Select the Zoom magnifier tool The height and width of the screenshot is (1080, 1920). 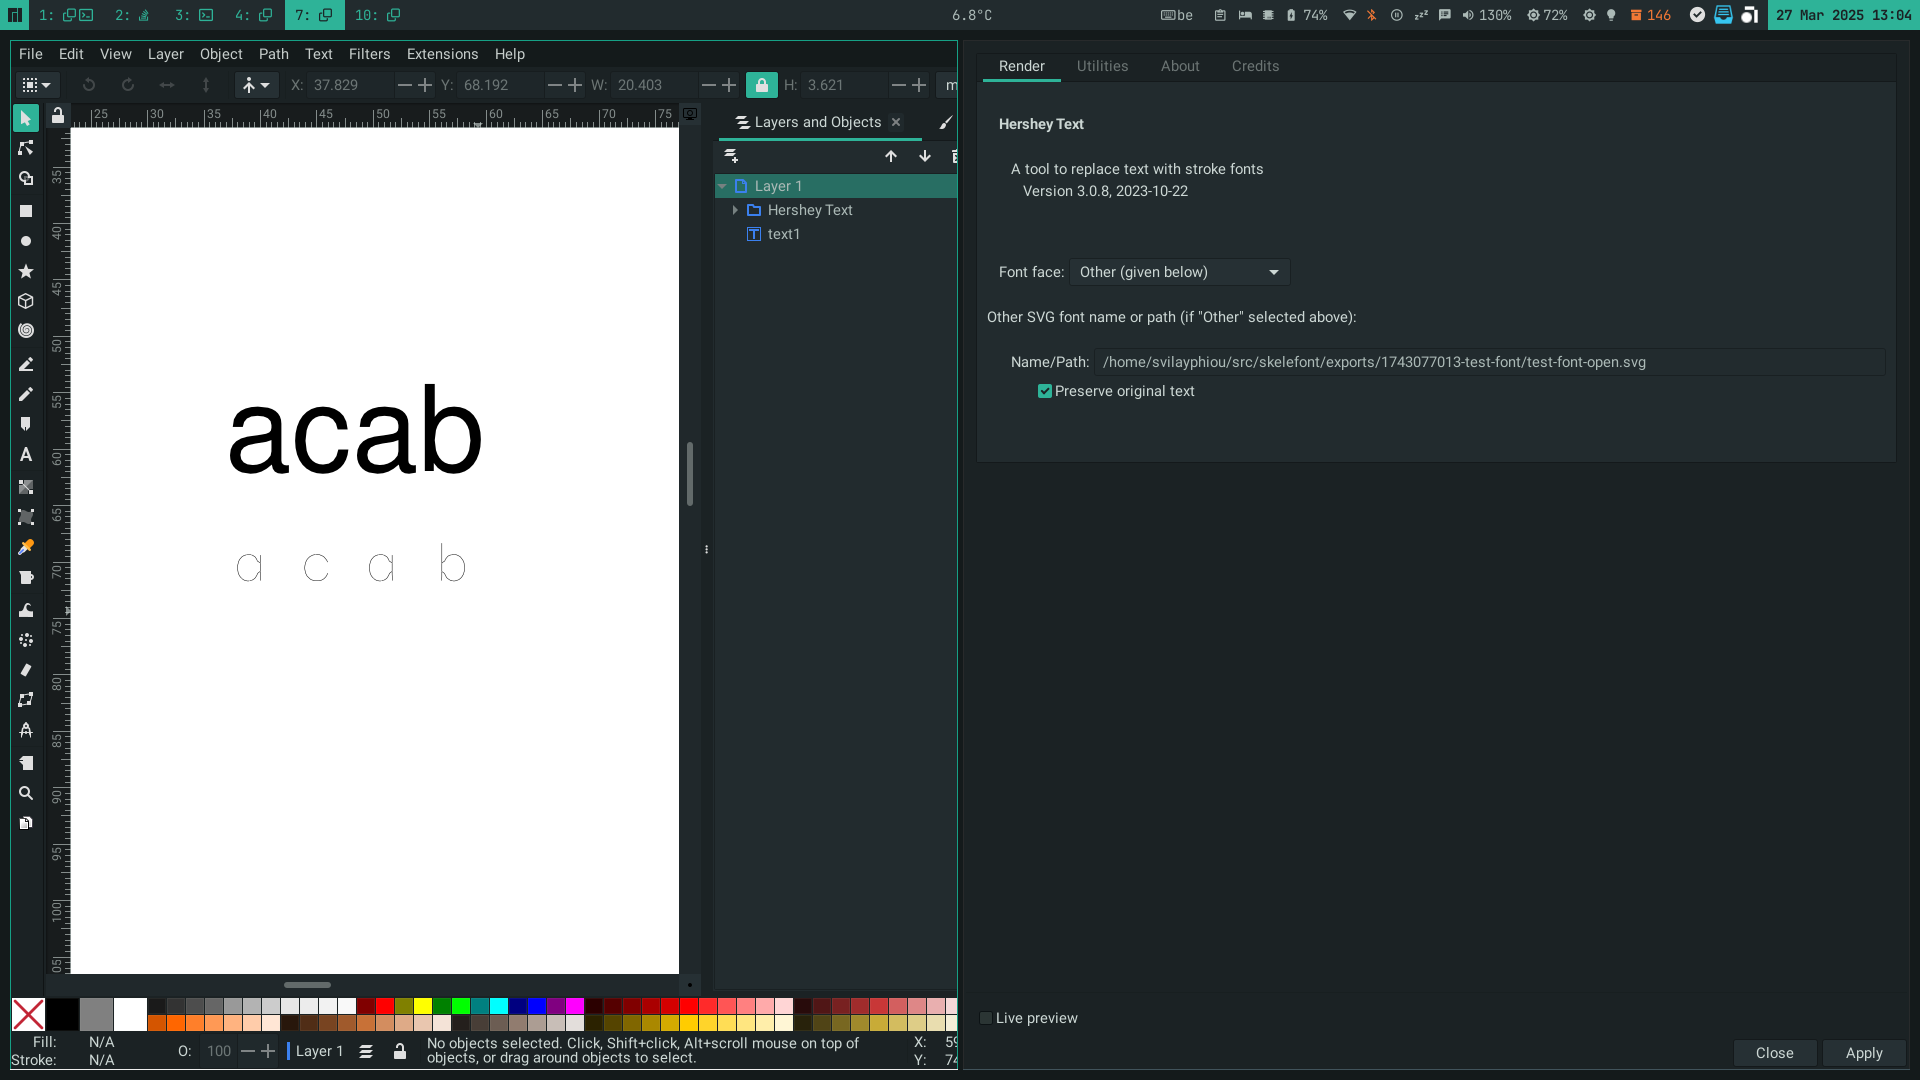26,793
